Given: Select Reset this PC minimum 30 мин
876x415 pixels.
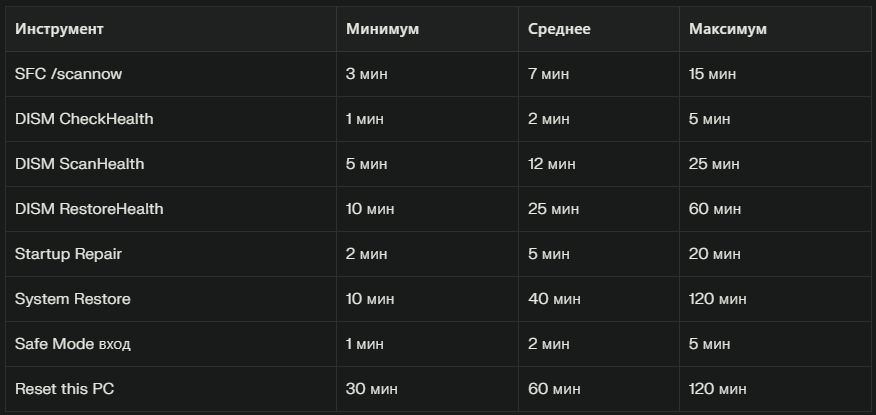Looking at the screenshot, I should click(372, 389).
